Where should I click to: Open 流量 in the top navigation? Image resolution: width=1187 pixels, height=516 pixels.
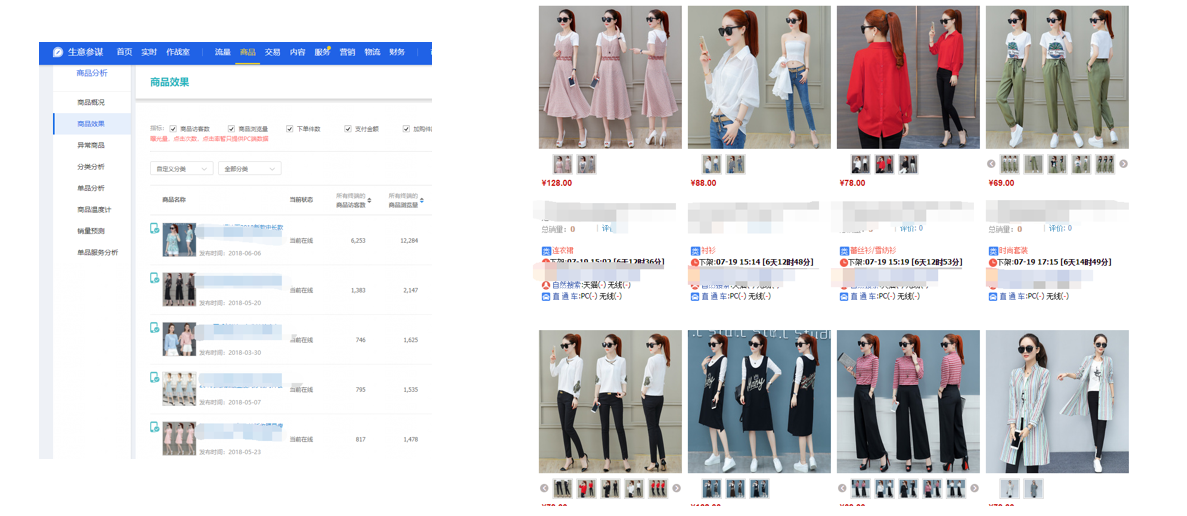point(222,52)
